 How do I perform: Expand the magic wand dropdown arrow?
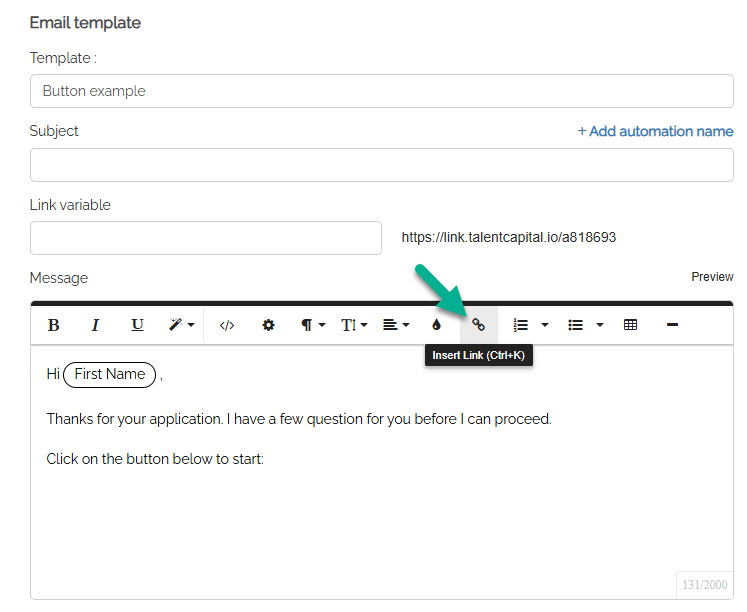pyautogui.click(x=191, y=325)
